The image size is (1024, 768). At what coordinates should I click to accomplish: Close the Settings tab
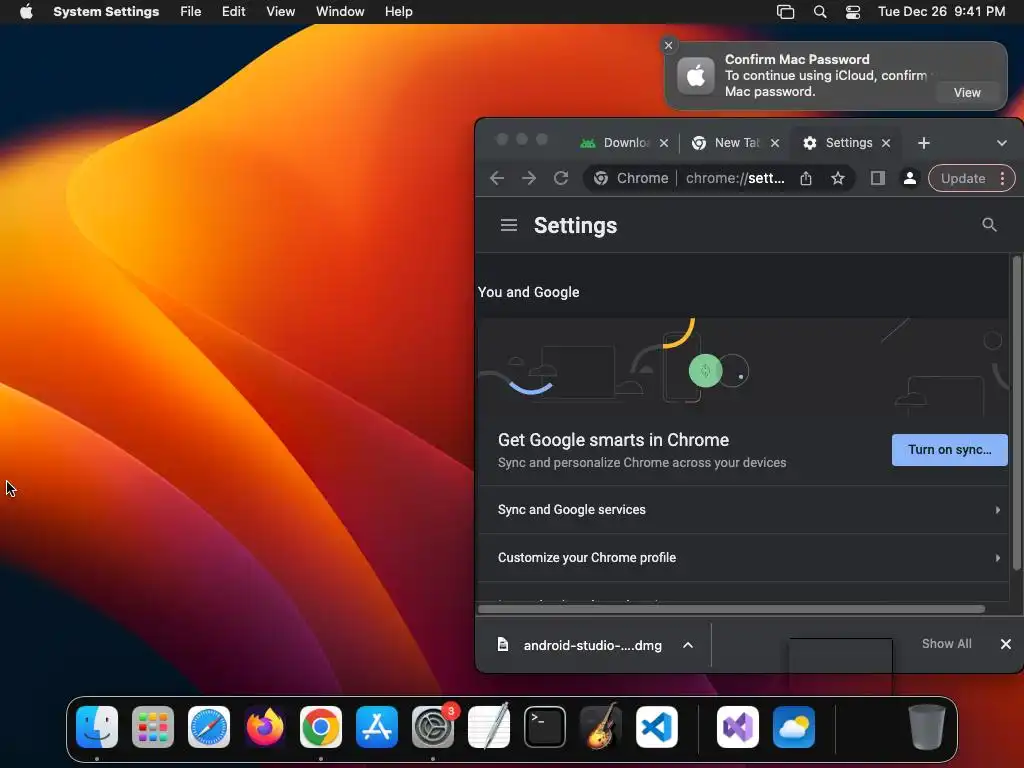[886, 143]
